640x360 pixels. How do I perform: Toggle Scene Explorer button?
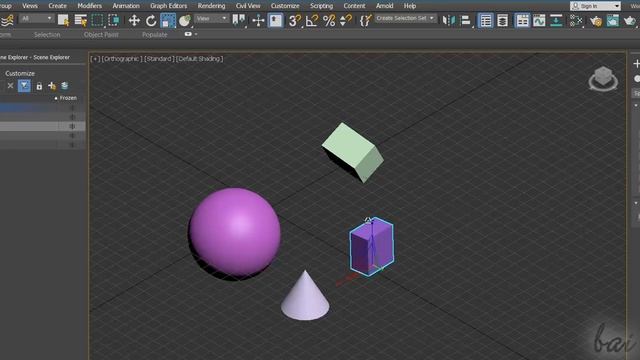[x=486, y=20]
